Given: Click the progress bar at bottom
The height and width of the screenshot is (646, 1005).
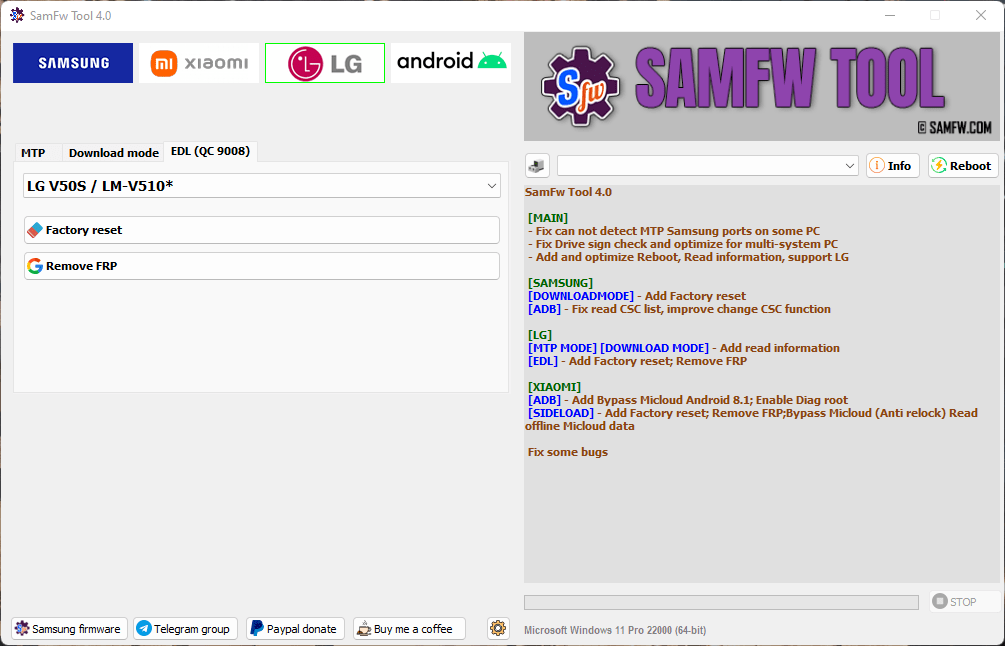Looking at the screenshot, I should coord(721,602).
